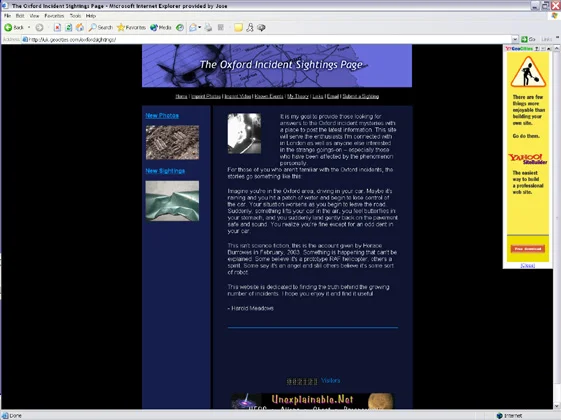The width and height of the screenshot is (561, 420).
Task: Follow the Known Events navigation link
Action: pos(269,96)
